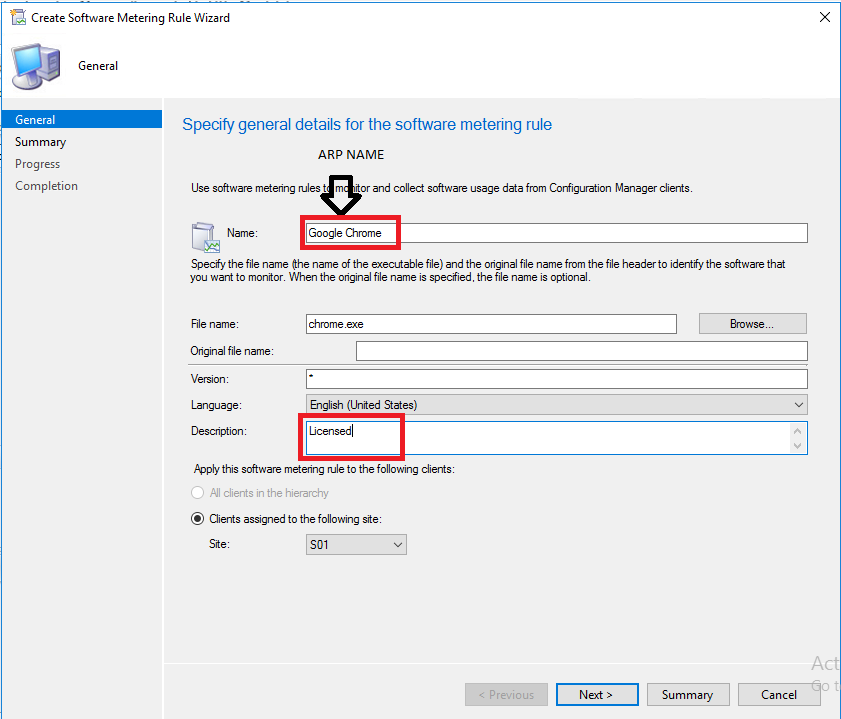Open the Language dropdown
841x719 pixels.
[557, 405]
